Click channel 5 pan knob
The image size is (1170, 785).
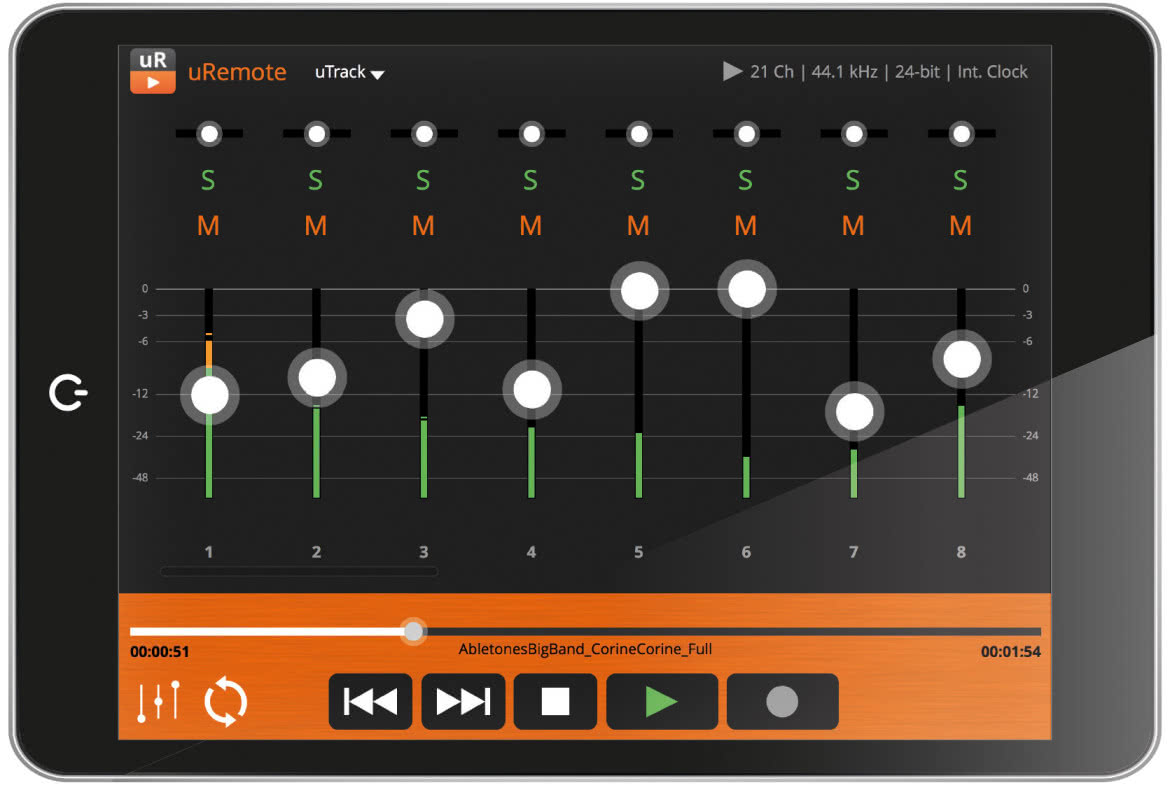coord(639,134)
